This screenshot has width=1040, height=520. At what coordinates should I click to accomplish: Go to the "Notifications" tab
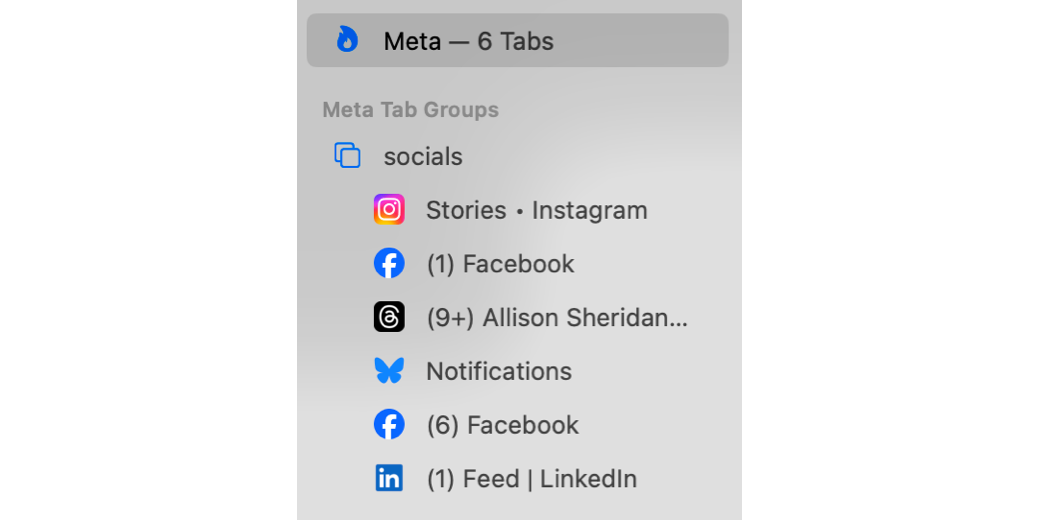[499, 372]
